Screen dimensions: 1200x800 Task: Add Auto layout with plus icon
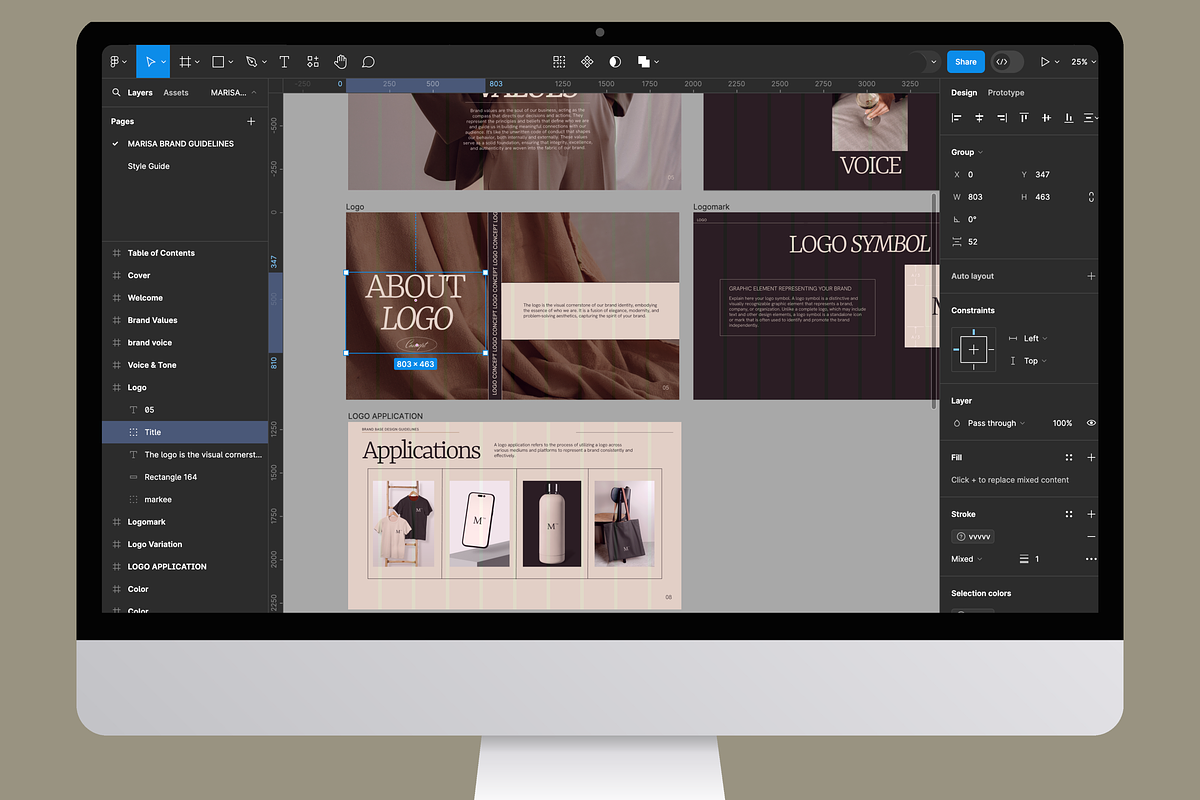click(x=1091, y=276)
